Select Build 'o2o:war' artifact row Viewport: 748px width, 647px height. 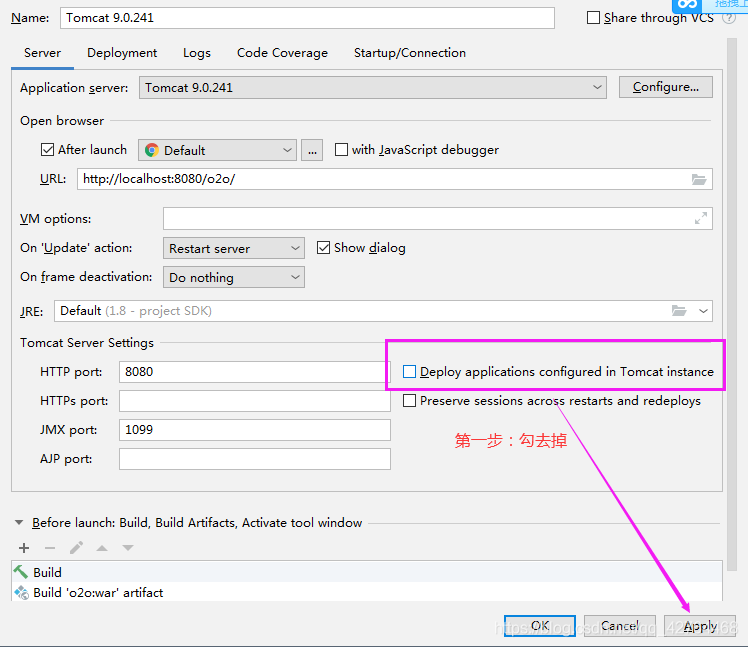coord(367,593)
